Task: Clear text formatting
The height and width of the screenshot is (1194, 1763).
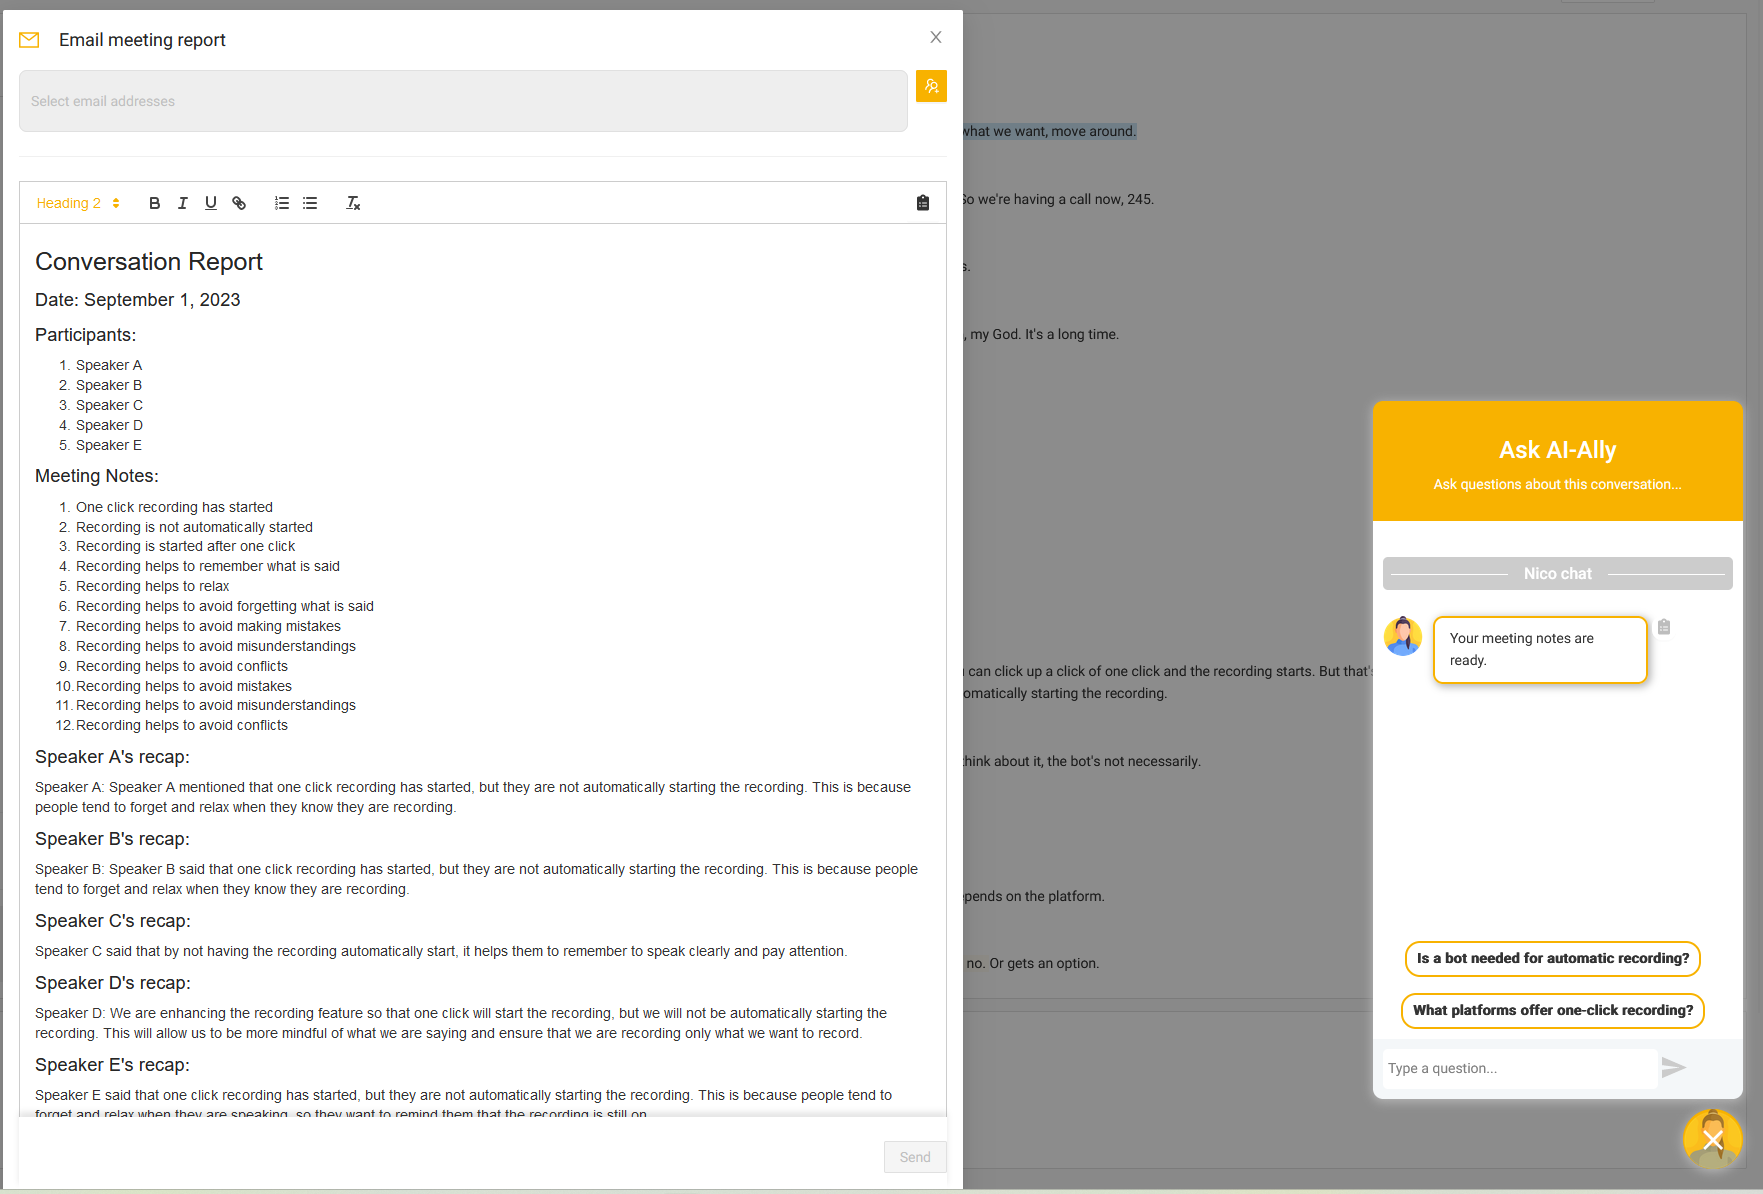Action: pyautogui.click(x=353, y=203)
